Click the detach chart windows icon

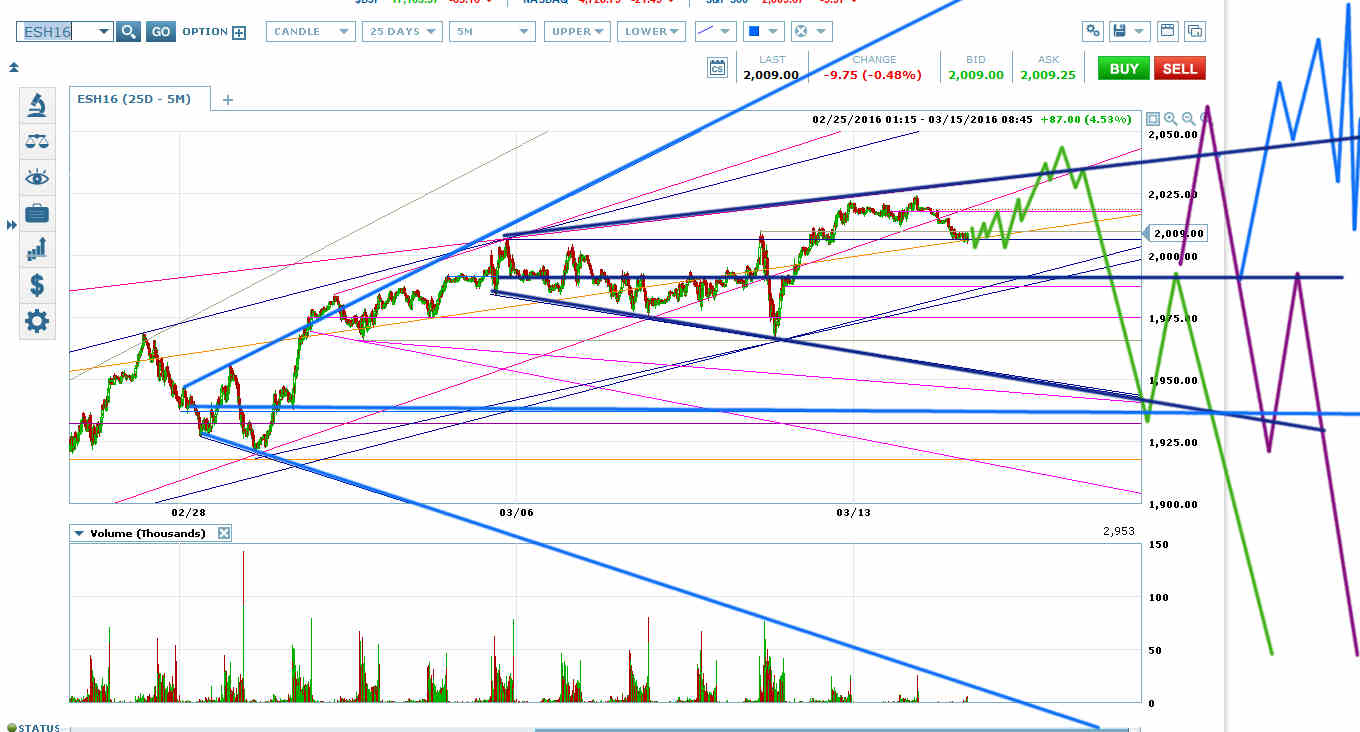pos(1194,31)
